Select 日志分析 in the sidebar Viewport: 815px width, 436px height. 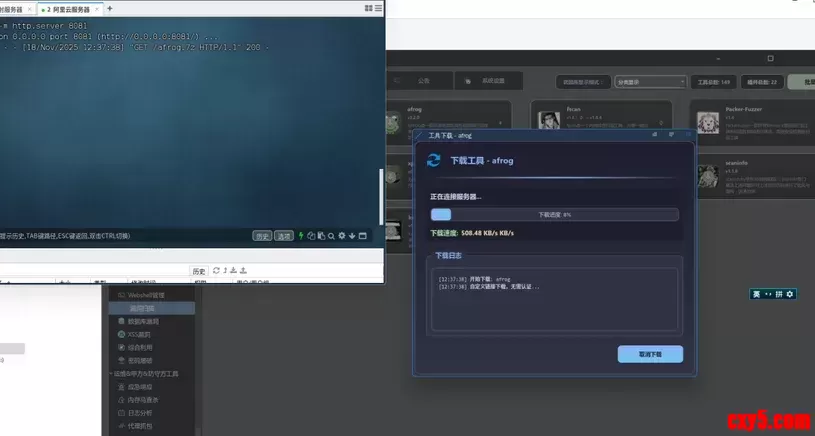[x=143, y=412]
